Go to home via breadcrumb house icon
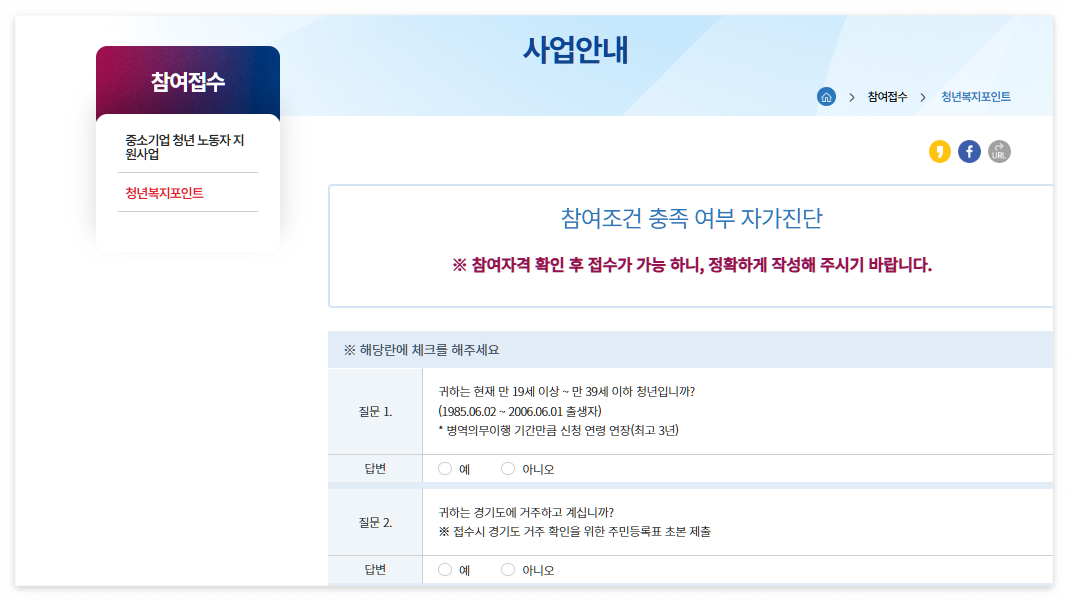This screenshot has width=1068, height=601. (x=826, y=97)
